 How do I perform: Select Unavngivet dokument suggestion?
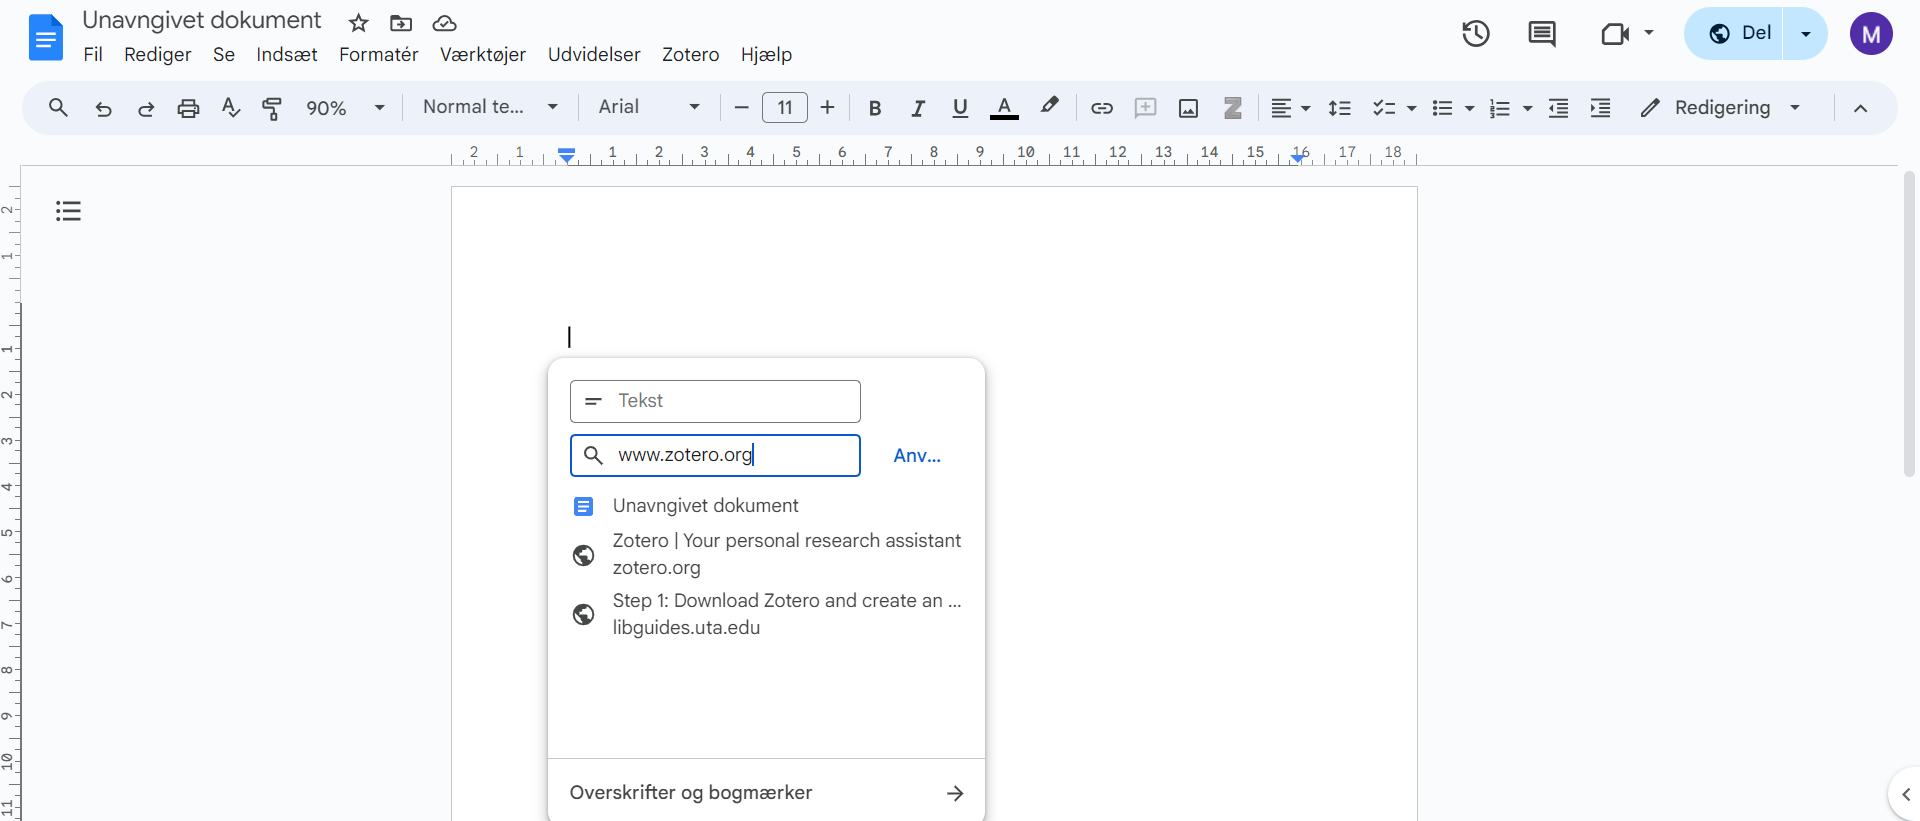coord(766,506)
